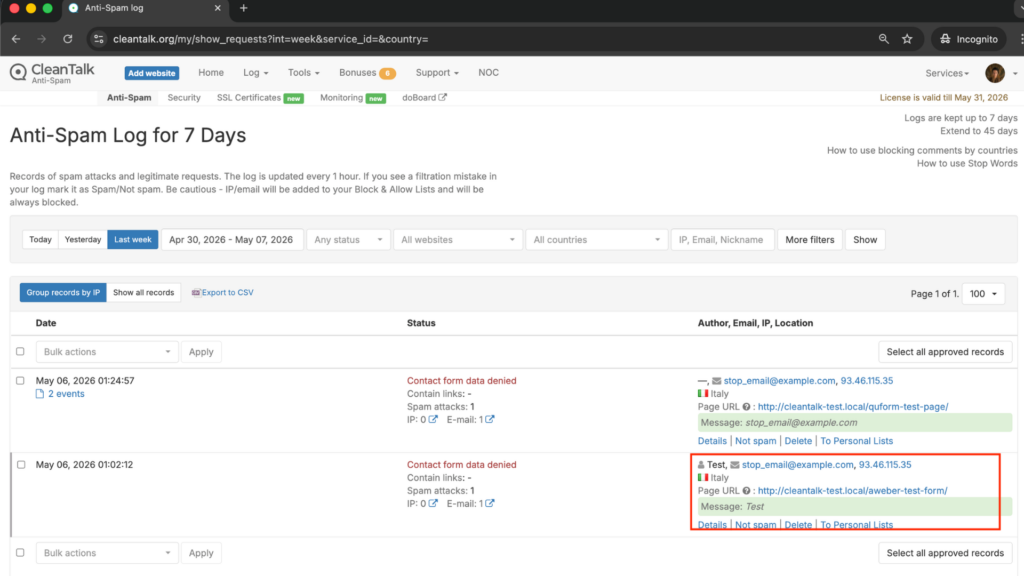
Task: Switch to Show all records
Action: (x=144, y=293)
